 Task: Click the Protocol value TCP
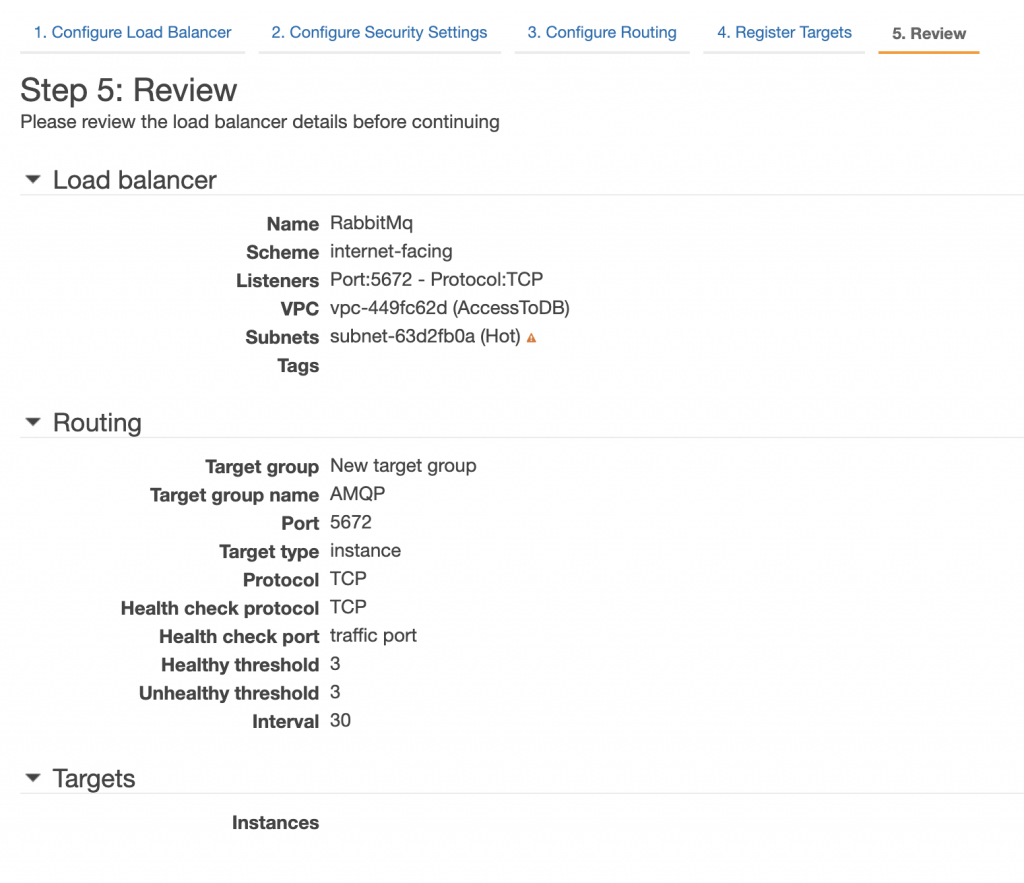tap(348, 579)
